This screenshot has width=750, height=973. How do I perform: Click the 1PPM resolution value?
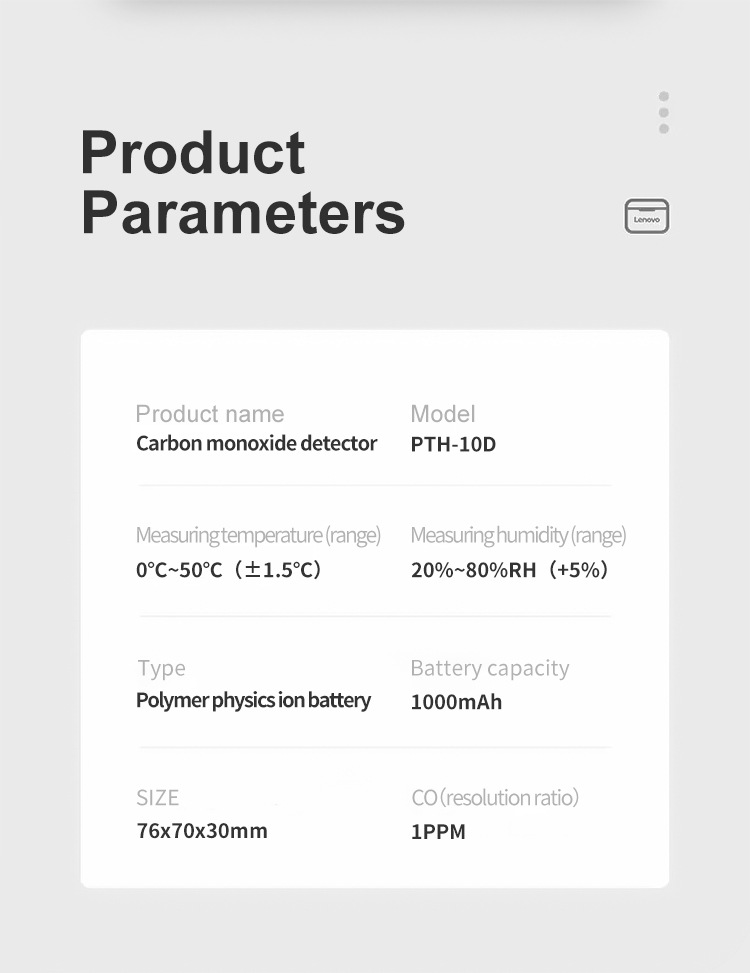(x=438, y=832)
